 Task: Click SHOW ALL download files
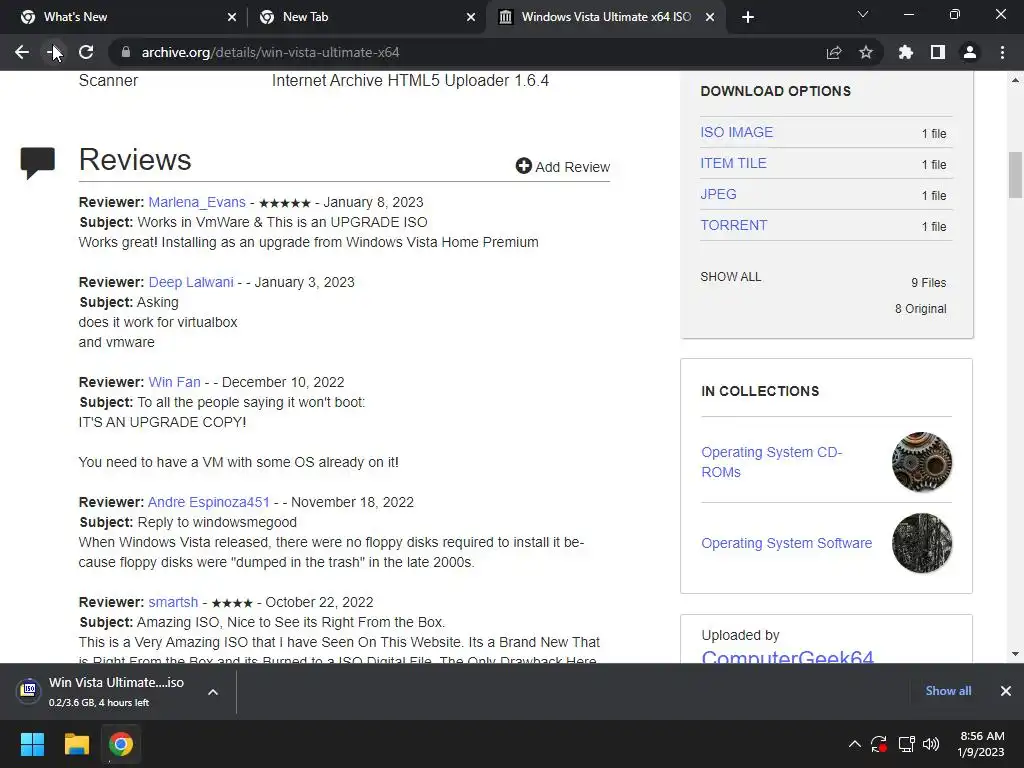731,276
